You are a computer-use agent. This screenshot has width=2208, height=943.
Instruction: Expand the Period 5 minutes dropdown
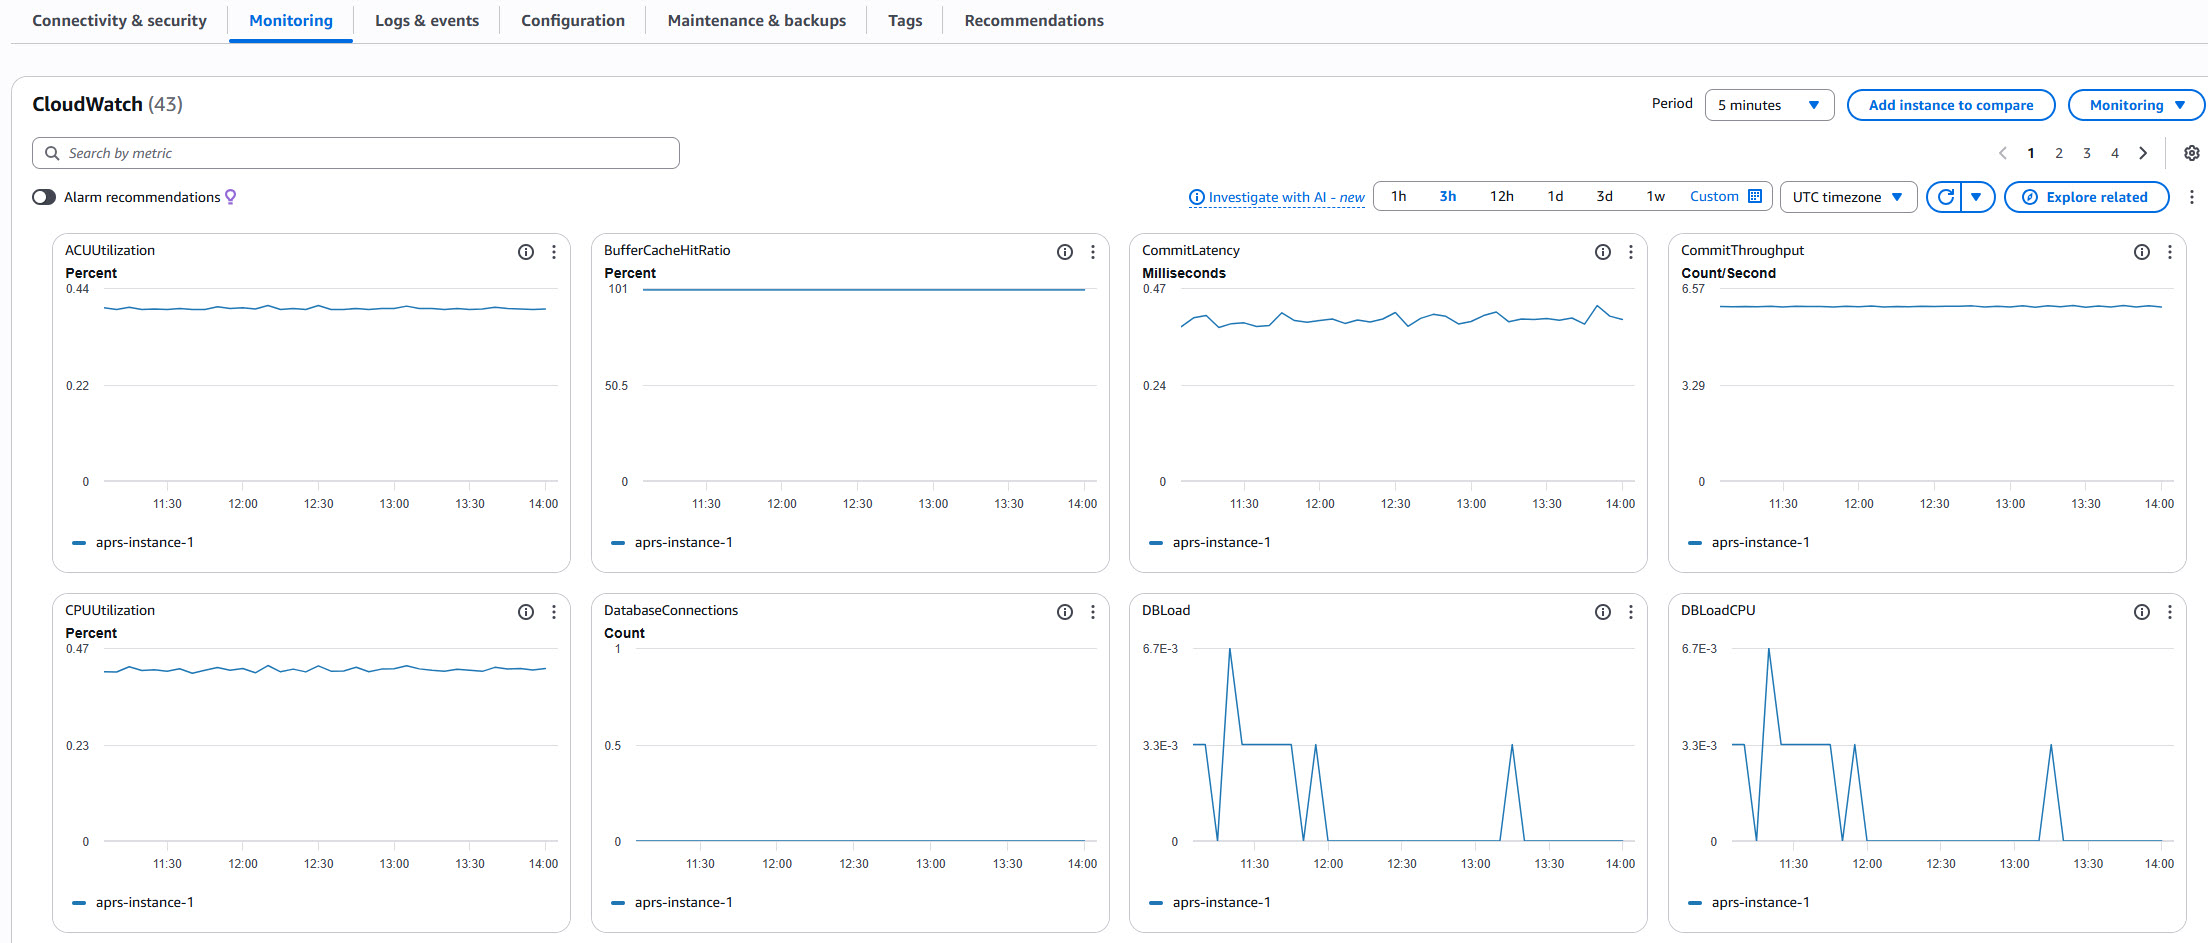(x=1768, y=105)
